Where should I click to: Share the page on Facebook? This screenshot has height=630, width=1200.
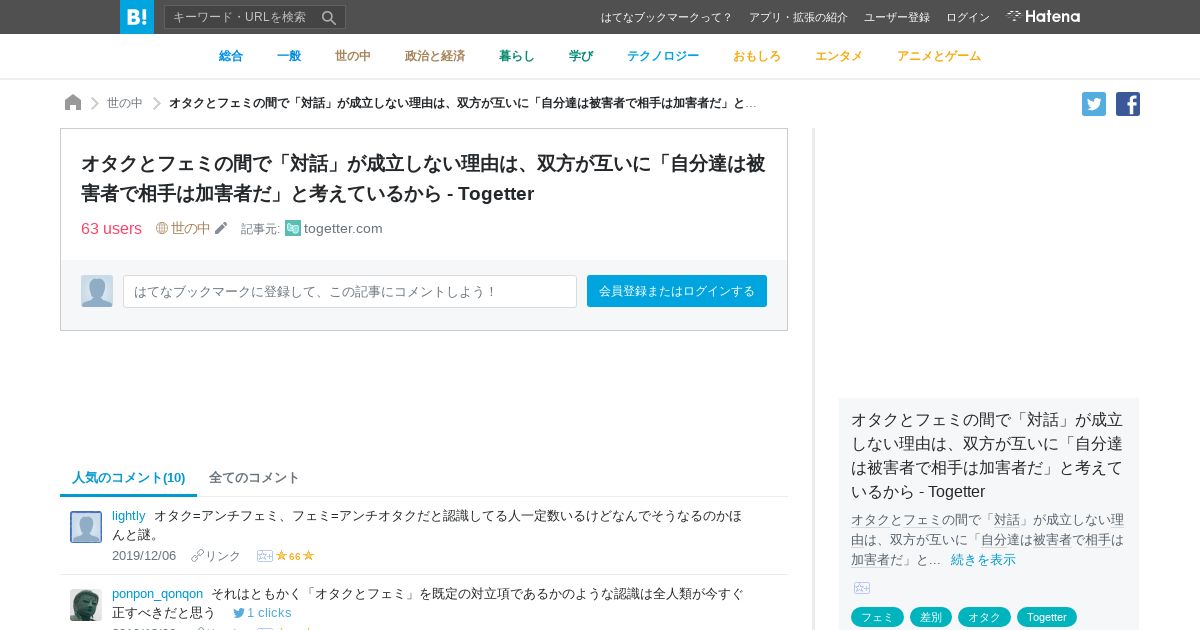click(1128, 104)
